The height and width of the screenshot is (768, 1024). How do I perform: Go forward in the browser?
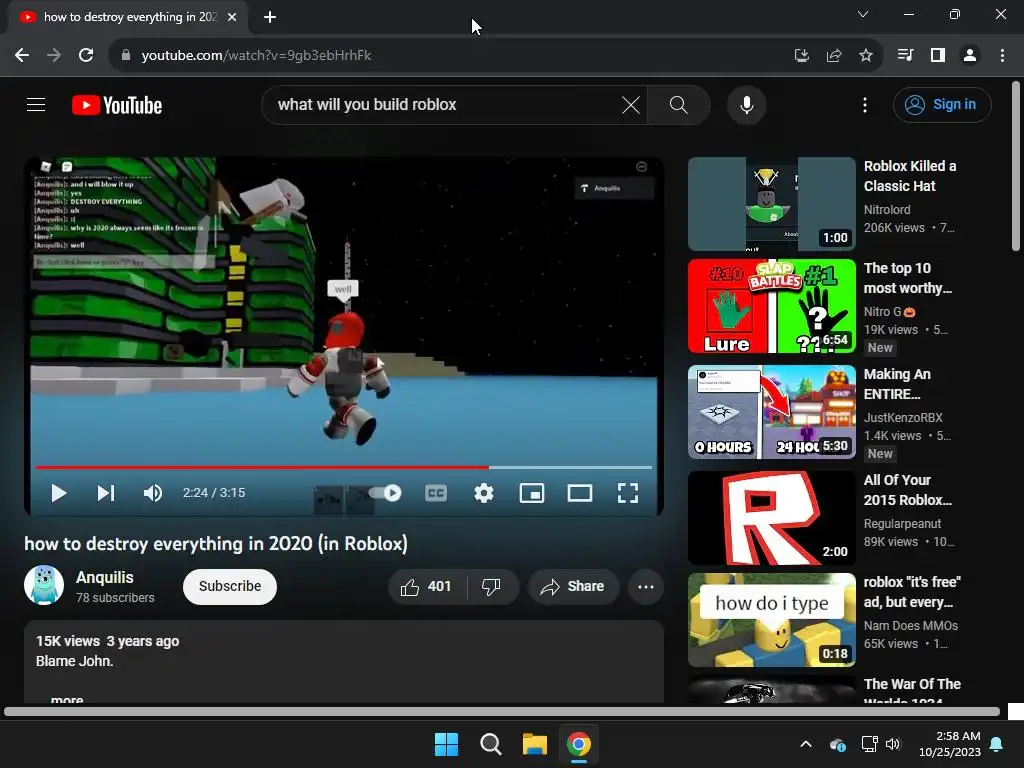coord(54,56)
